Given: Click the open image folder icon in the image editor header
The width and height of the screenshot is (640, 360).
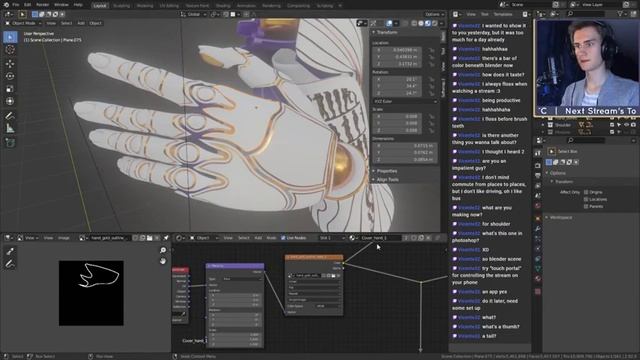Looking at the screenshot, I should 150,238.
